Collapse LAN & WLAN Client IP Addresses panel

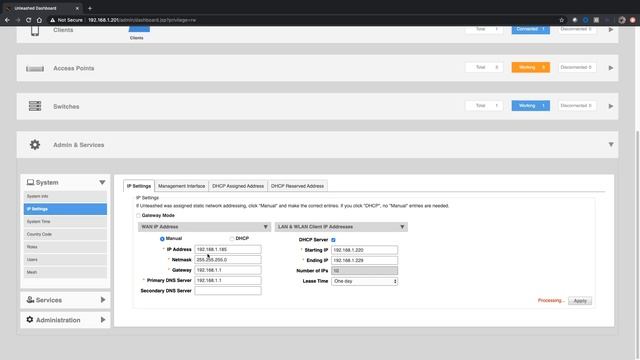(x=402, y=227)
